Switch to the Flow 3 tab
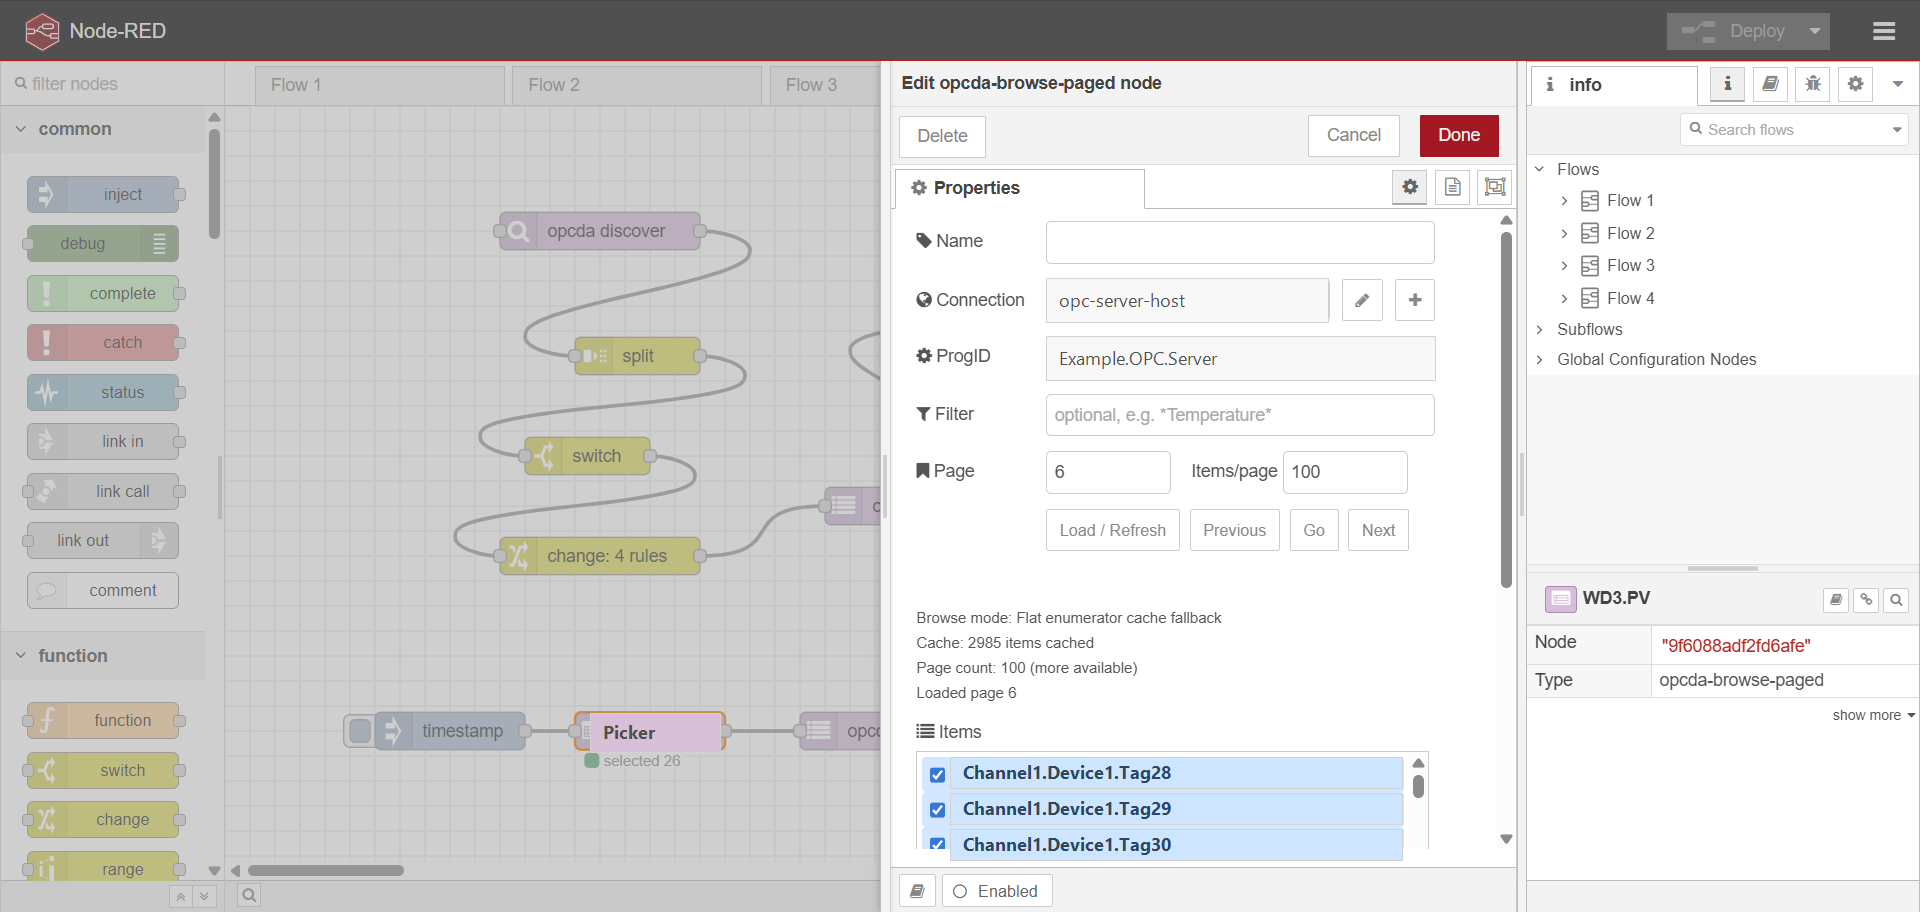Image resolution: width=1920 pixels, height=912 pixels. click(x=826, y=85)
